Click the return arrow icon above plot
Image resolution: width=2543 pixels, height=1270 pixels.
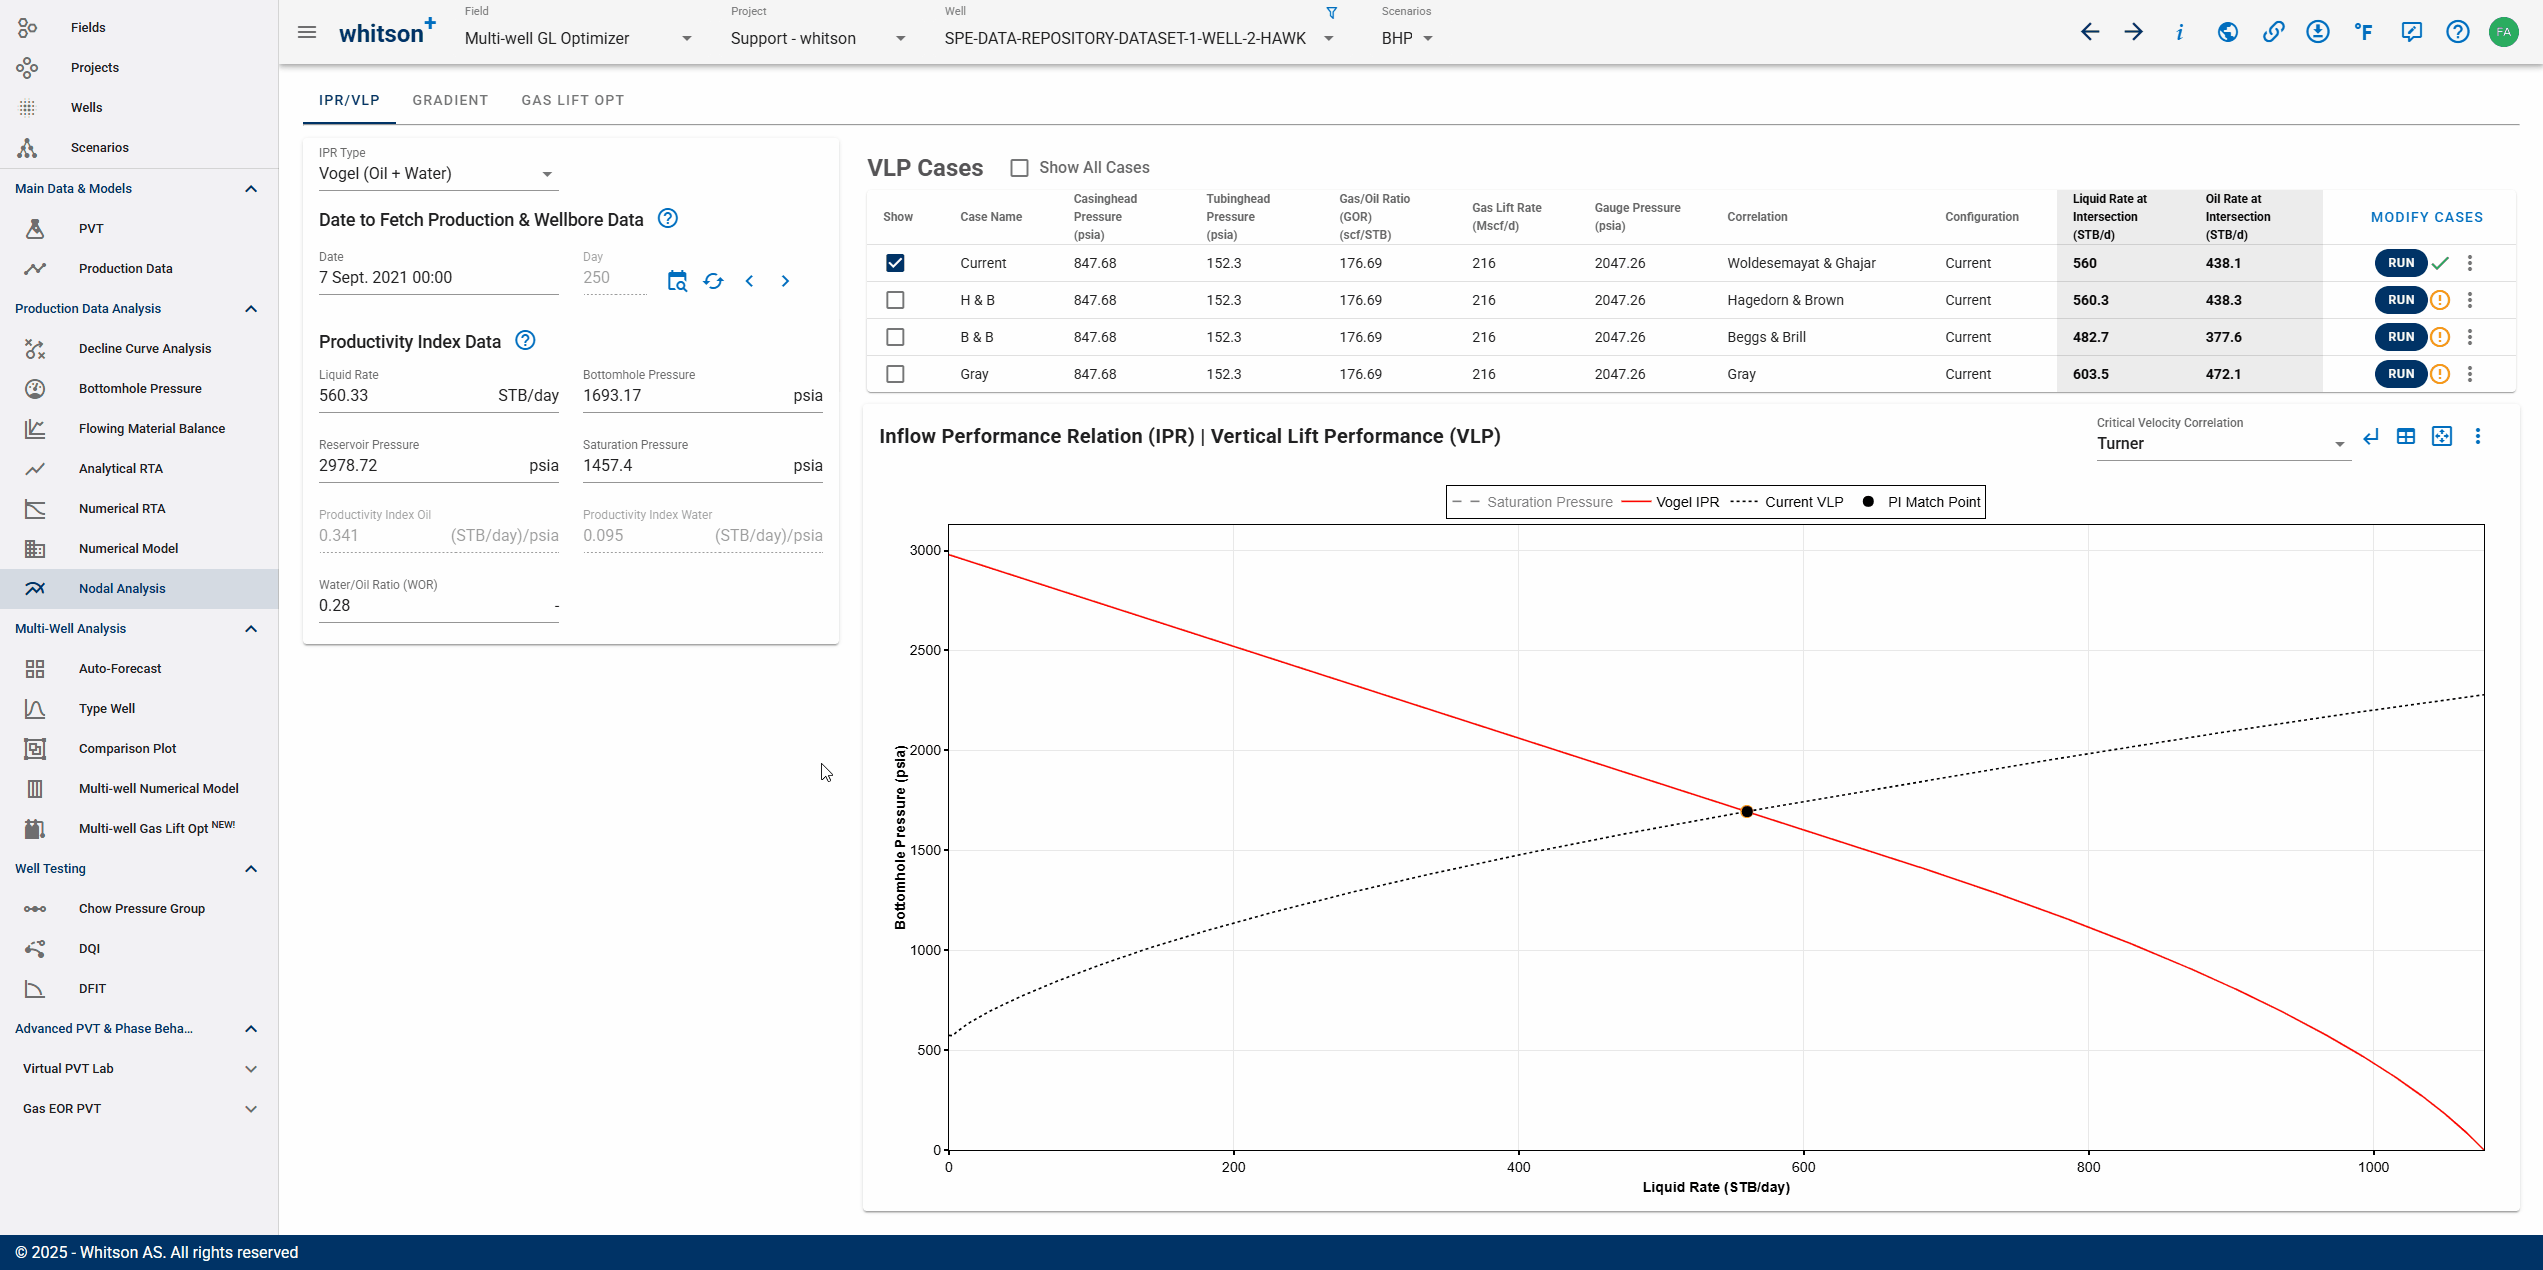[2371, 436]
